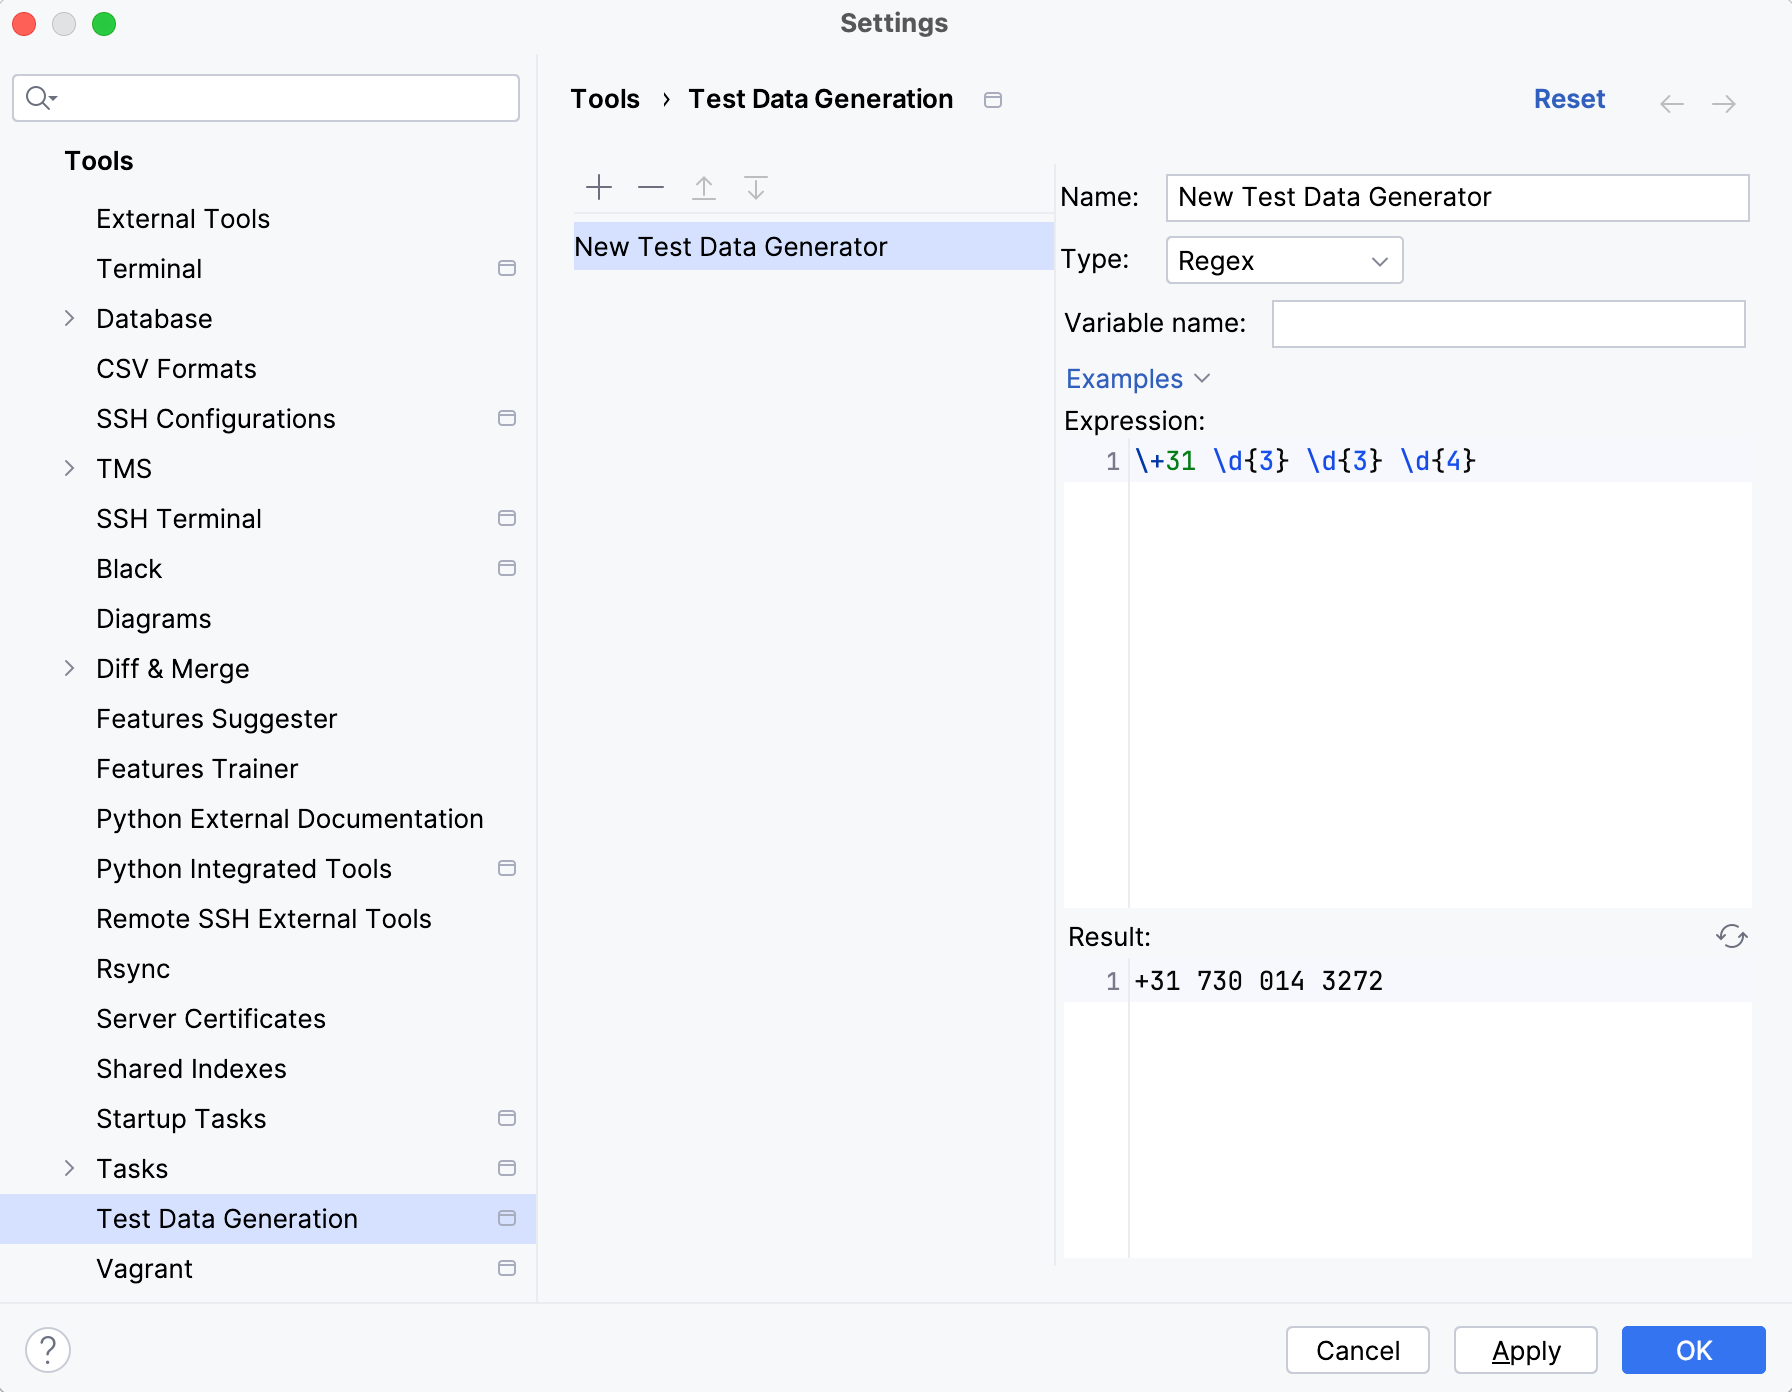The height and width of the screenshot is (1392, 1792).
Task: Add a new test data generator
Action: pos(598,187)
